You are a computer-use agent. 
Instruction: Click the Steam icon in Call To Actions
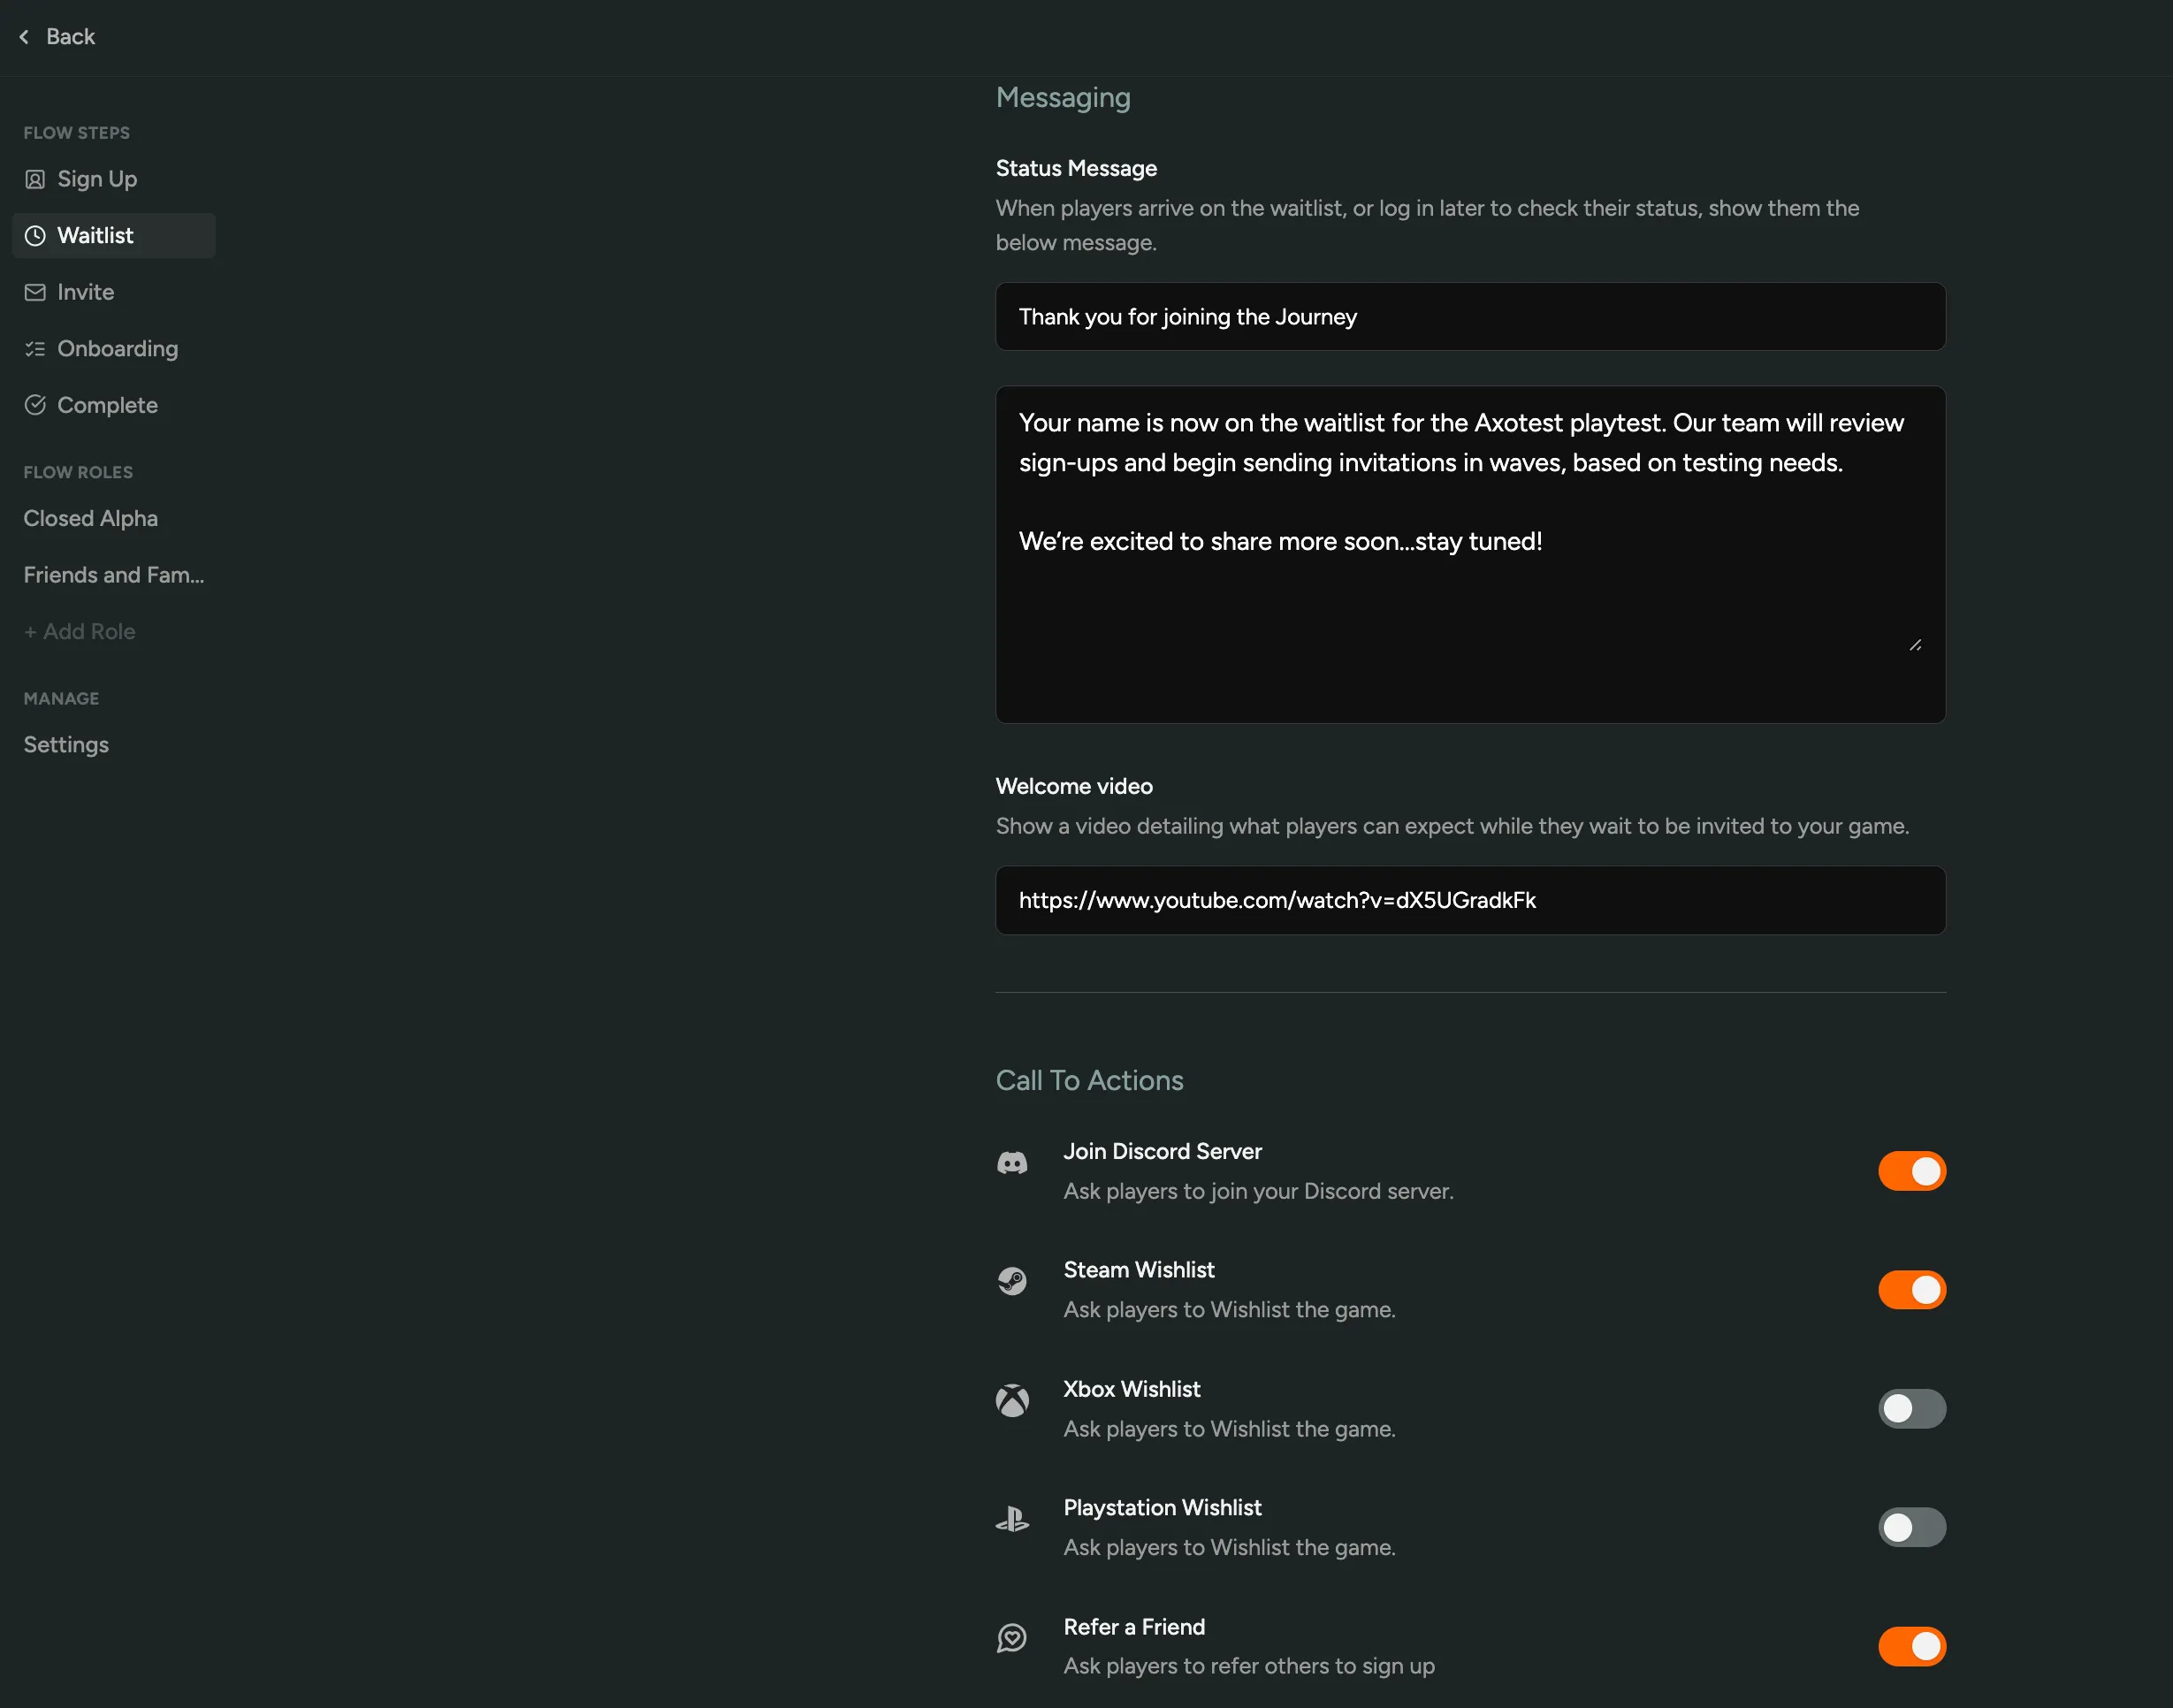click(1013, 1280)
